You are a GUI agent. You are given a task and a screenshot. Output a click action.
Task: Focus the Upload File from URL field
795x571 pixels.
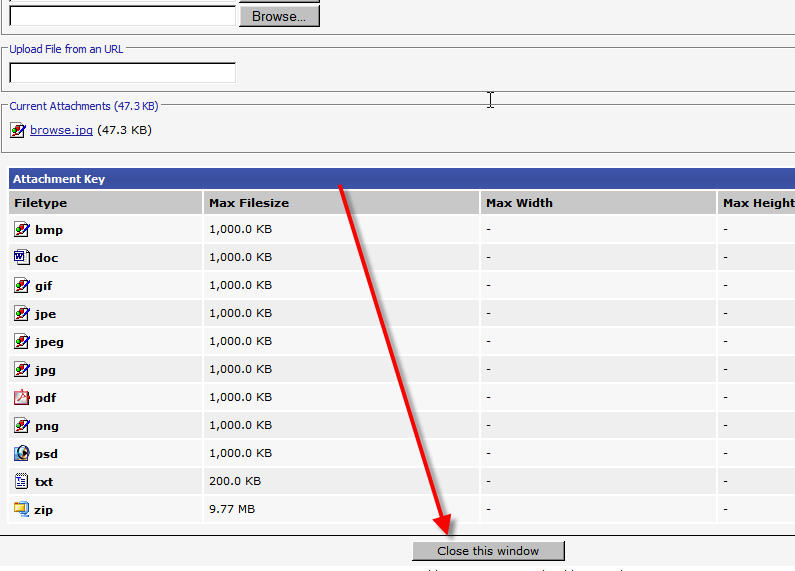point(122,73)
